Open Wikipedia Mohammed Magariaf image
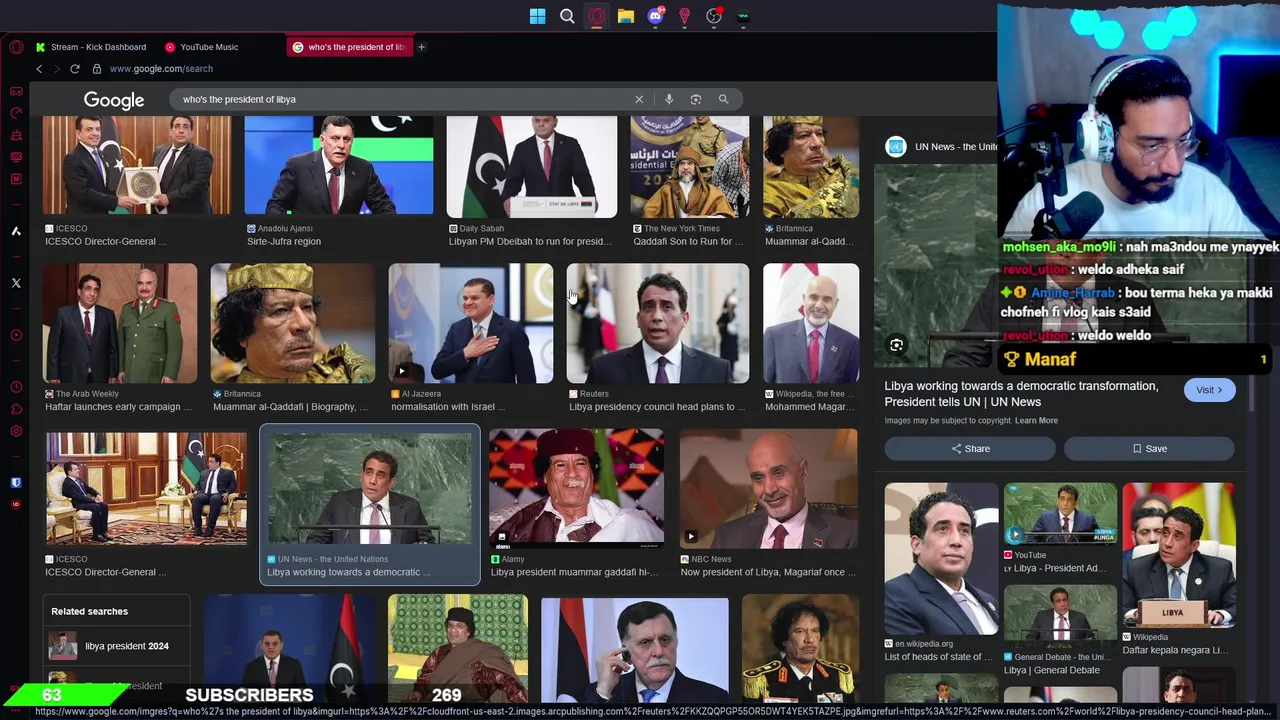Viewport: 1280px width, 720px height. click(x=811, y=323)
